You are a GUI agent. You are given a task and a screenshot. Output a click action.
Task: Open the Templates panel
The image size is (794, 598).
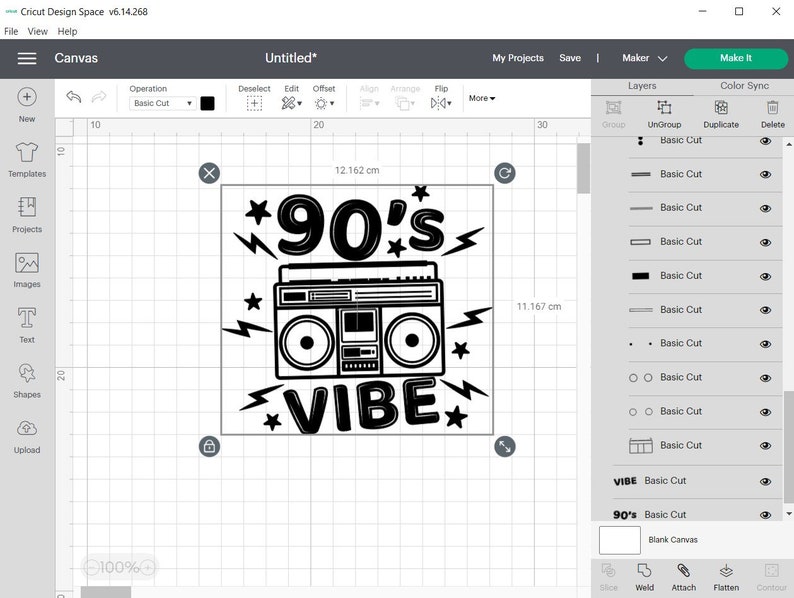point(27,160)
